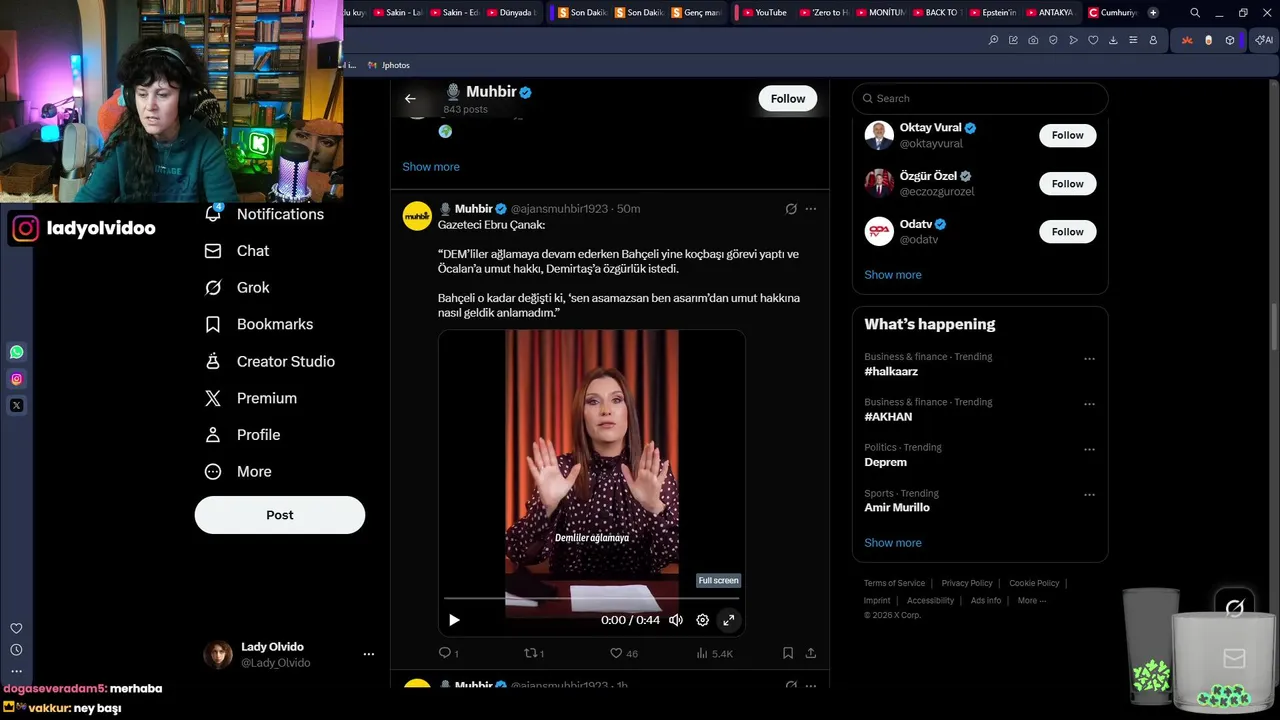This screenshot has height=720, width=1280.
Task: Switch to the Cumhuriyet browser tab
Action: (1113, 12)
